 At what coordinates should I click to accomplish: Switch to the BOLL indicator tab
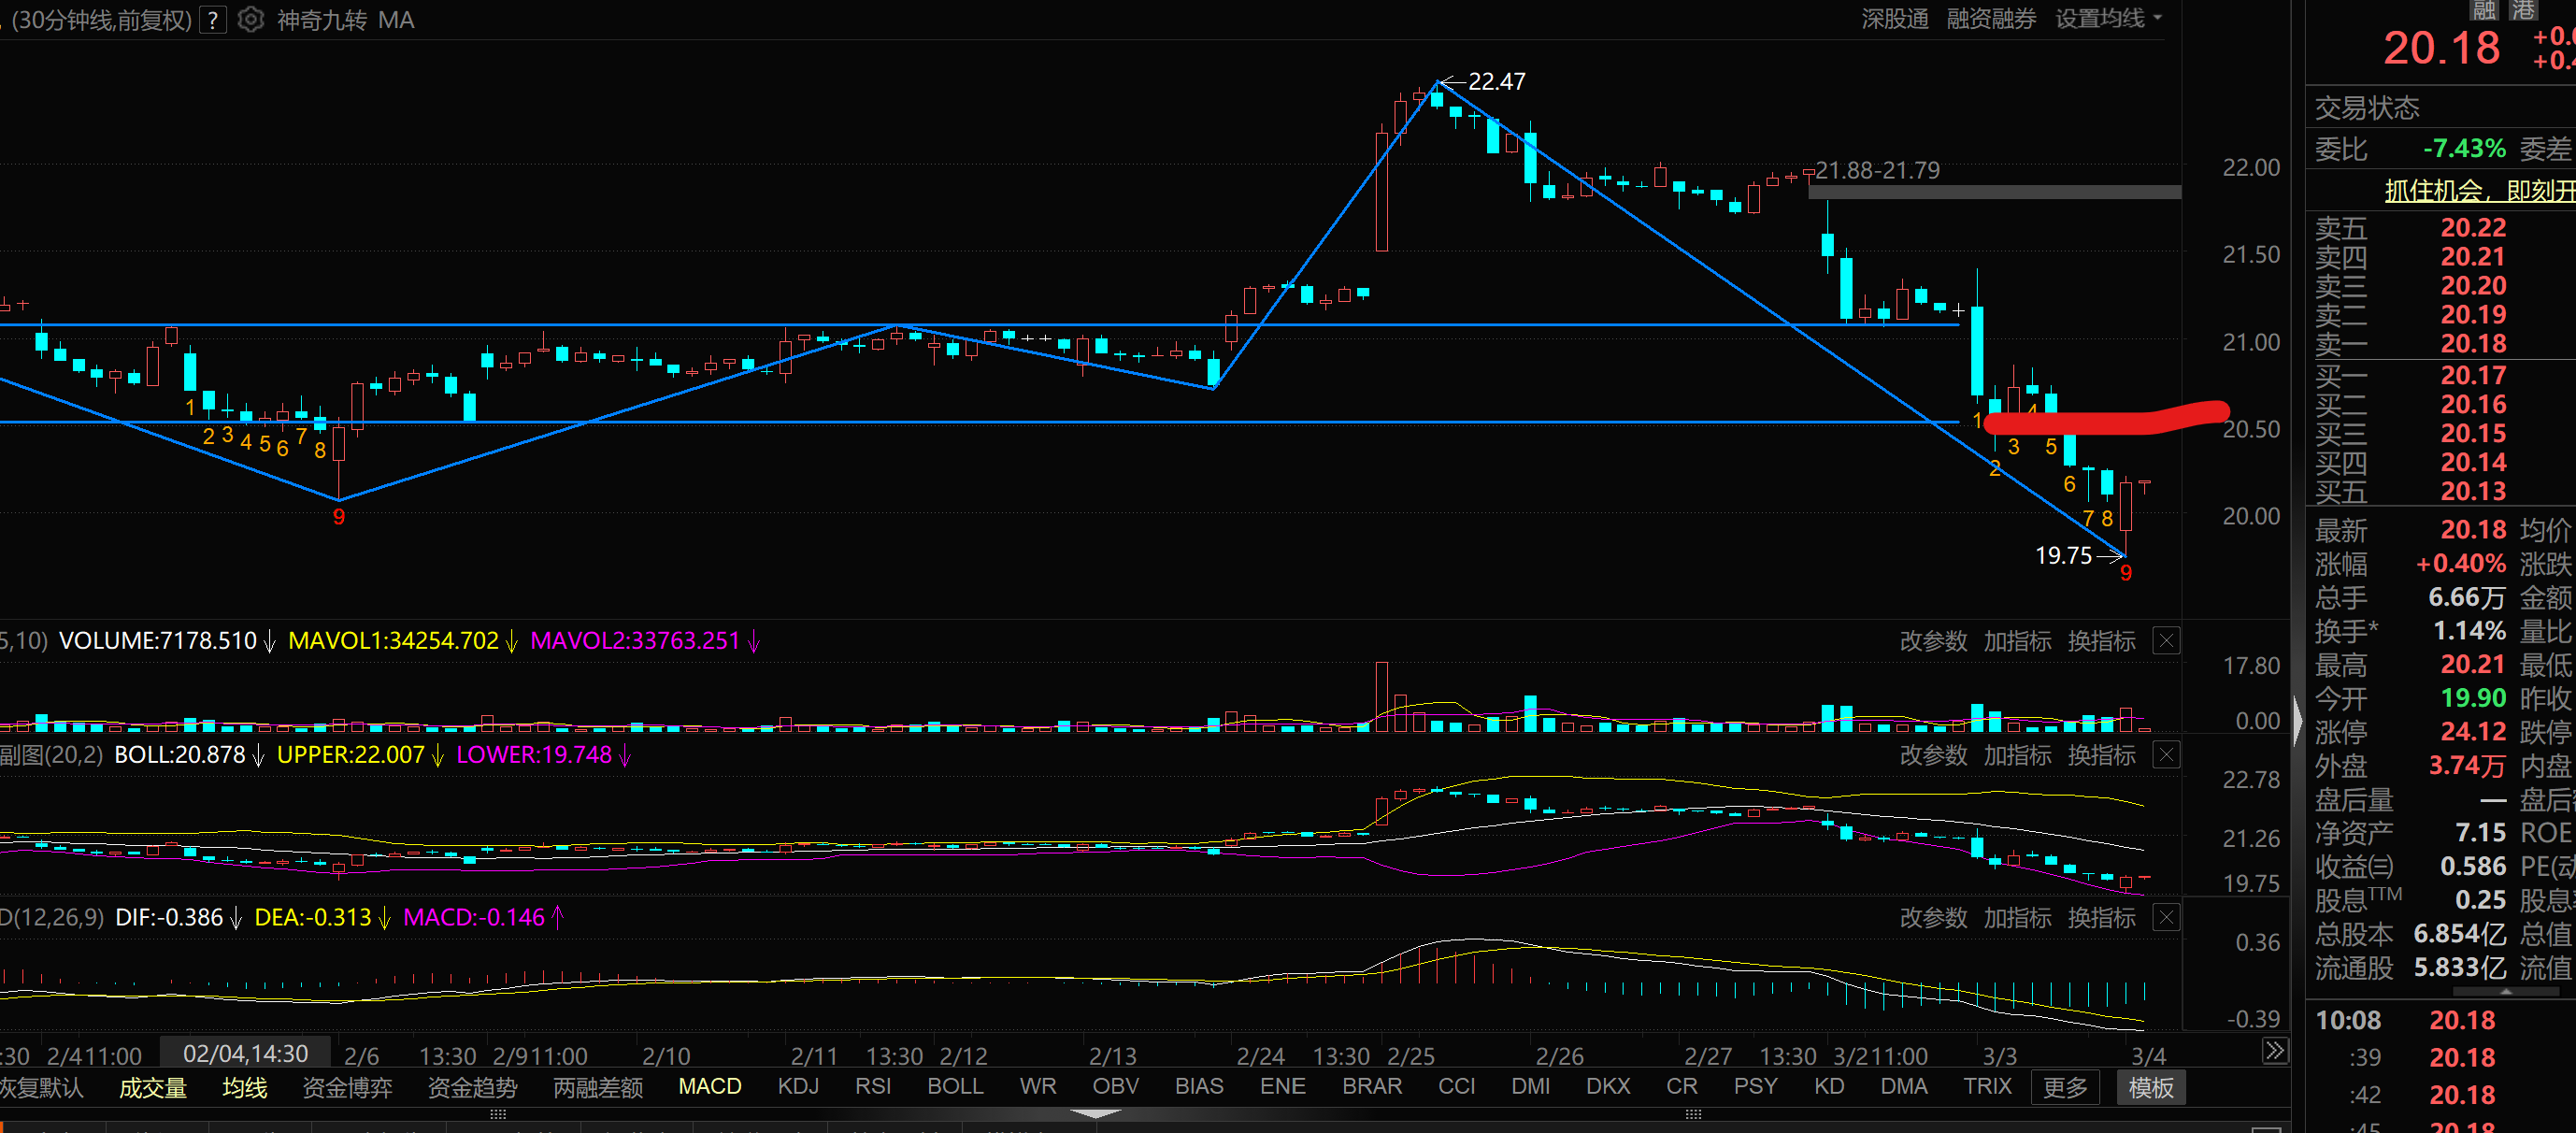point(955,1087)
